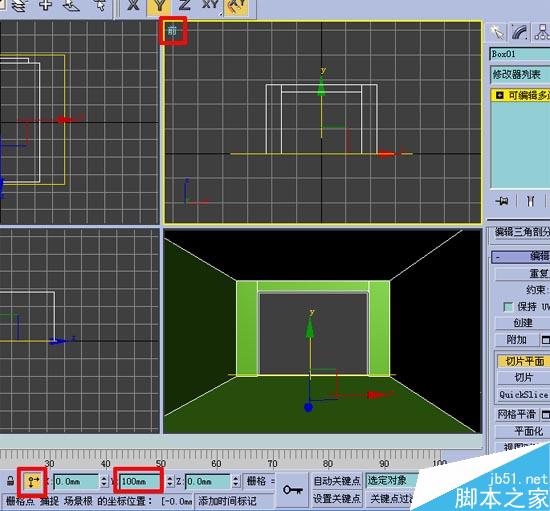550x511 pixels.
Task: Toggle absolute/offset transform type-in mode
Action: click(x=33, y=481)
